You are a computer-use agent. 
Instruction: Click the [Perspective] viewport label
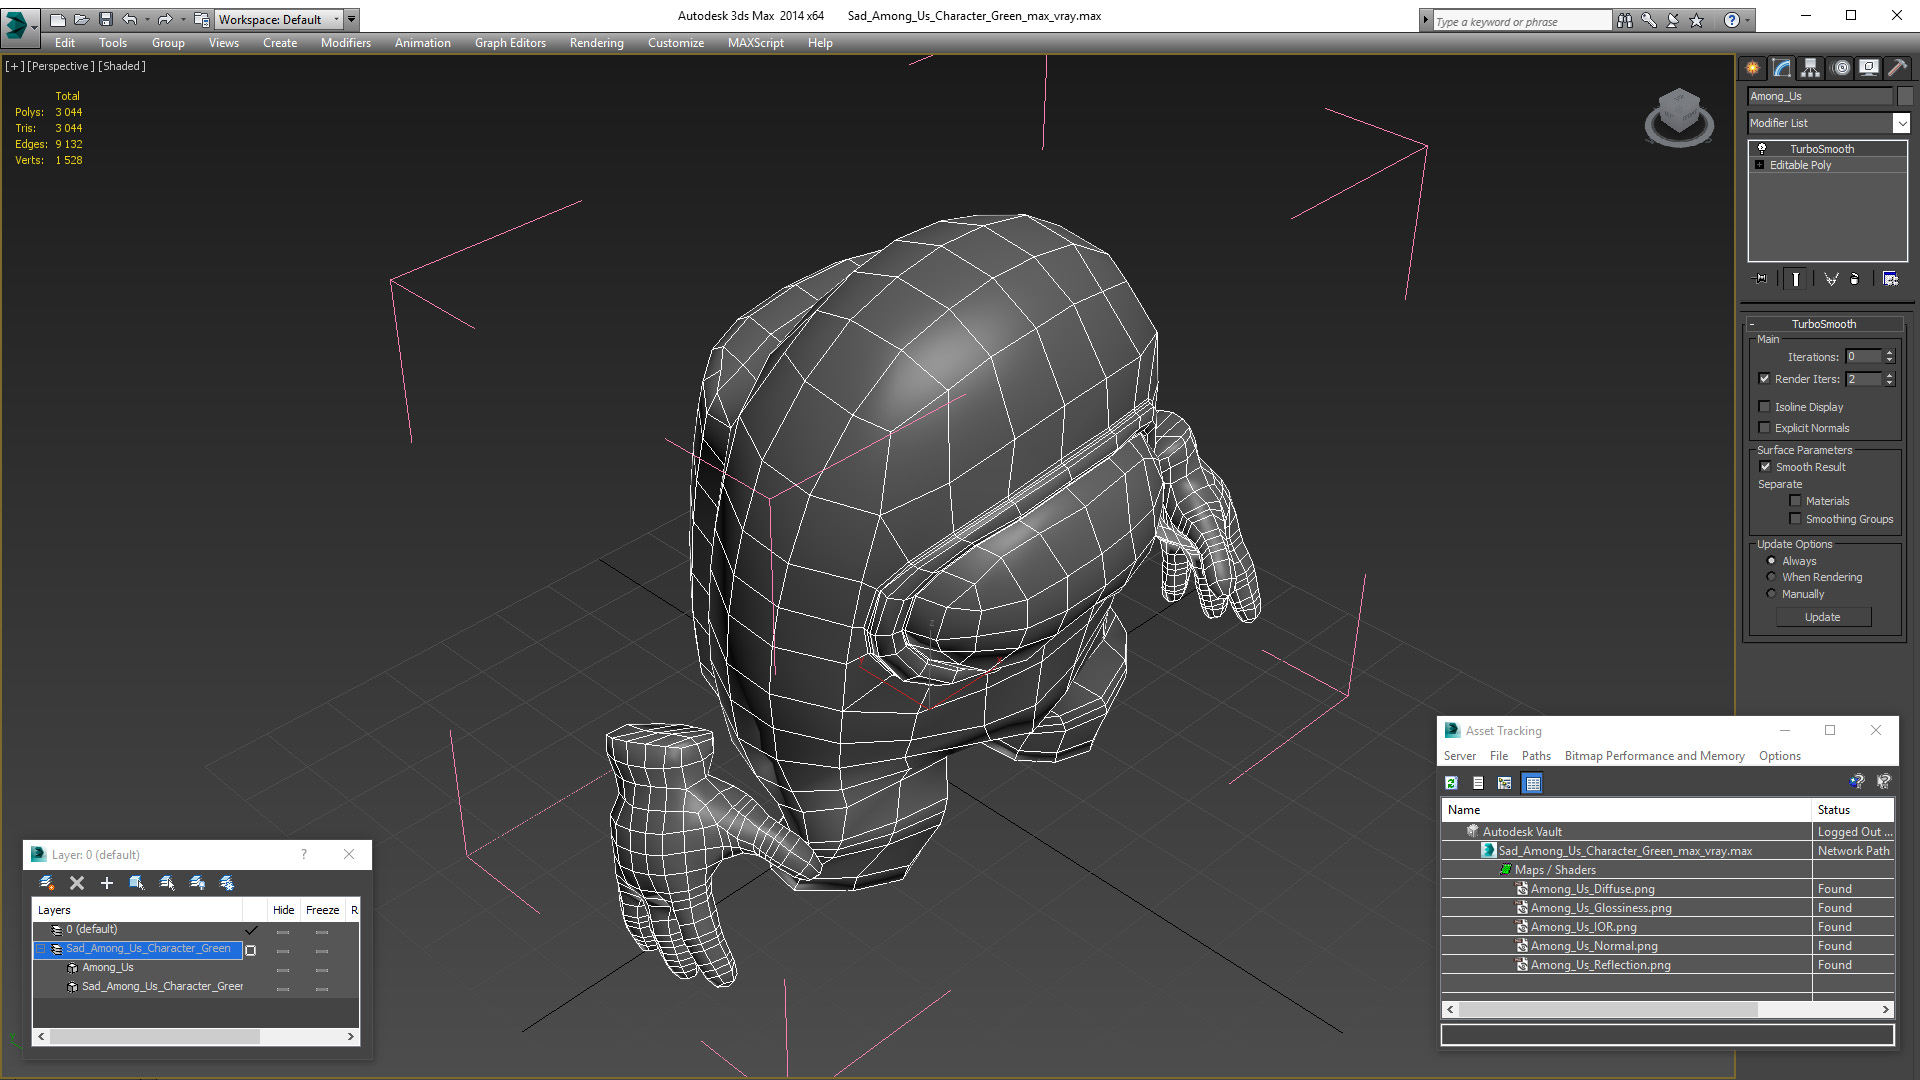pyautogui.click(x=61, y=66)
